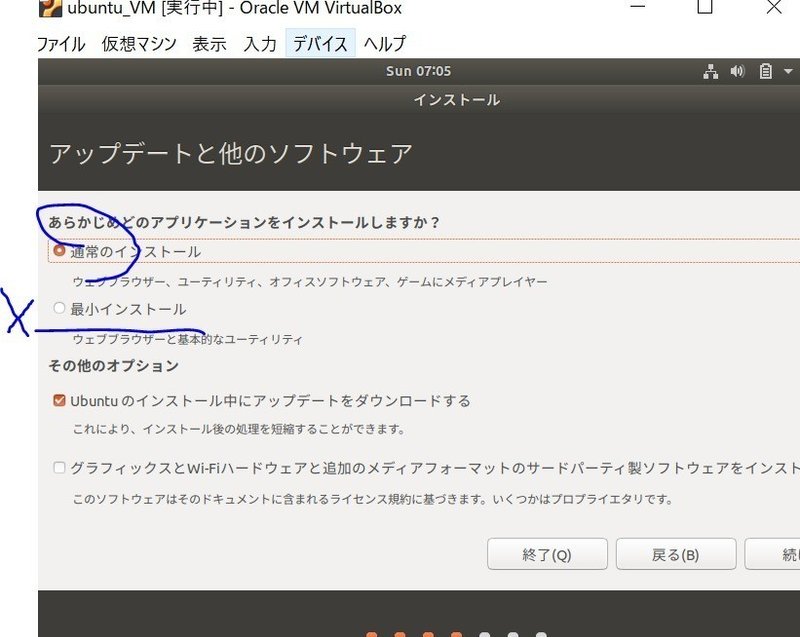
Task: Open the ファイル menu
Action: [61, 44]
